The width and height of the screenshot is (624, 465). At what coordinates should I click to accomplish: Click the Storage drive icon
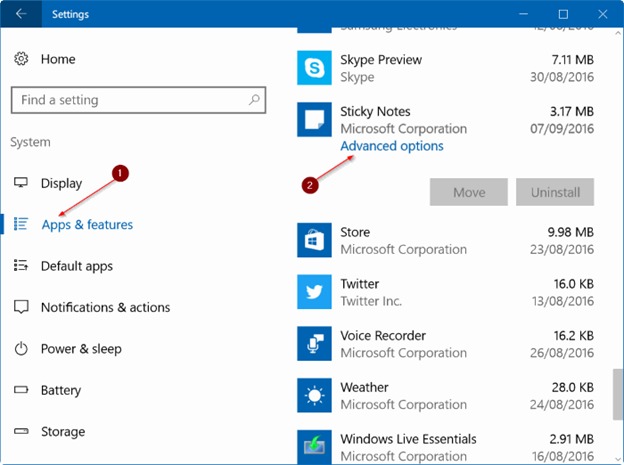click(x=21, y=431)
